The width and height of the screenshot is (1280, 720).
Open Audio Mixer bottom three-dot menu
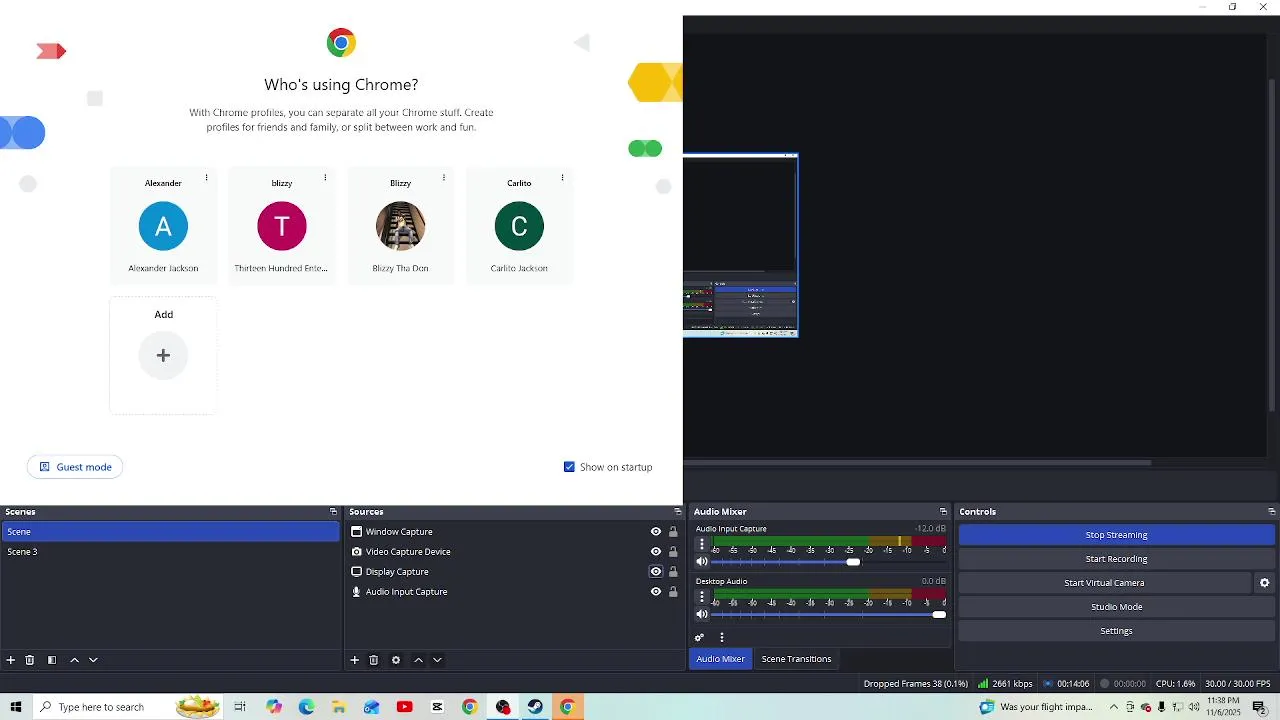pyautogui.click(x=722, y=637)
